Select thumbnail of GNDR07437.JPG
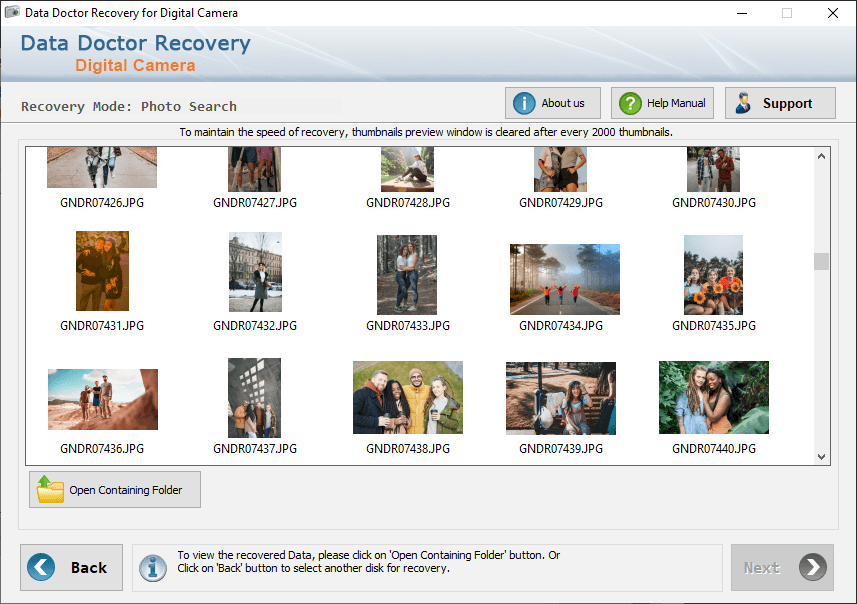Viewport: 857px width, 604px height. [x=254, y=398]
